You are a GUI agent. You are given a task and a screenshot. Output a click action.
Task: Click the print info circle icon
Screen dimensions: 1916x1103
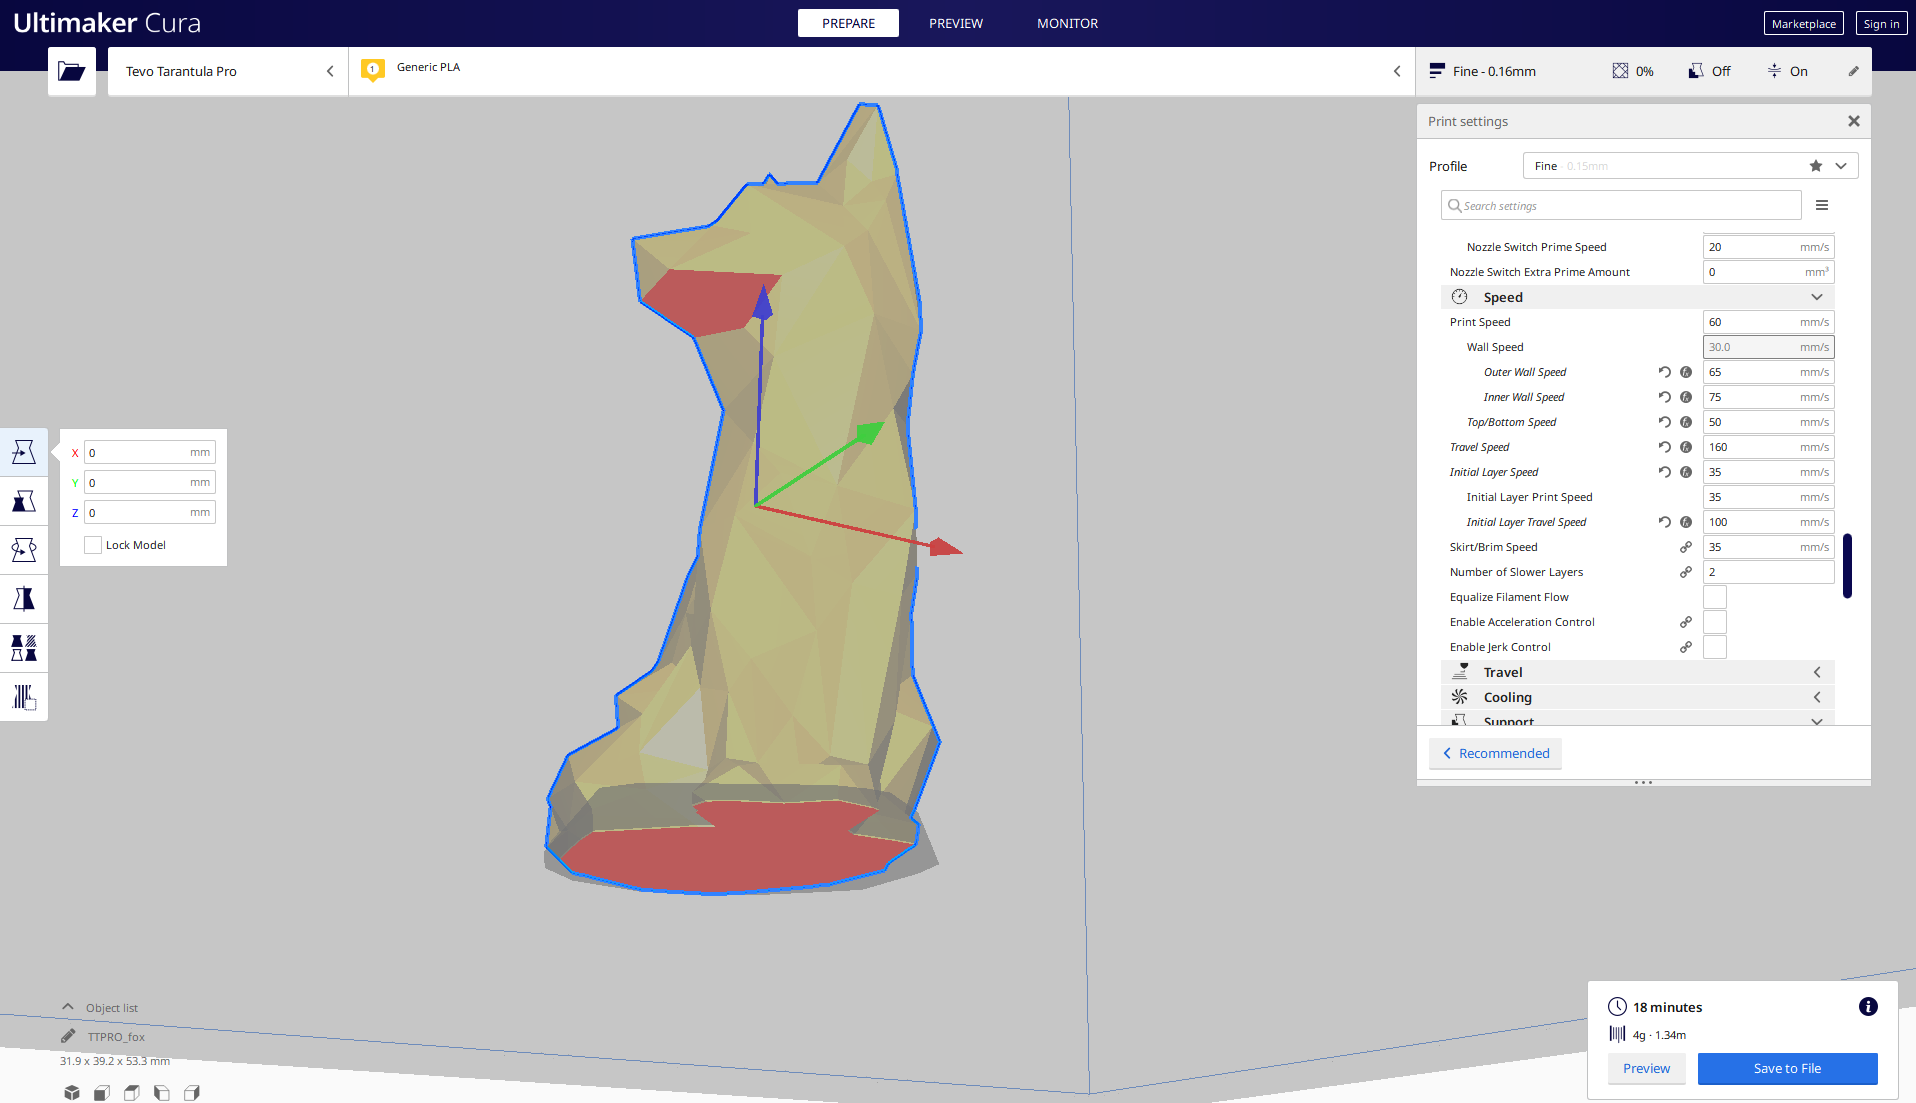tap(1868, 1007)
